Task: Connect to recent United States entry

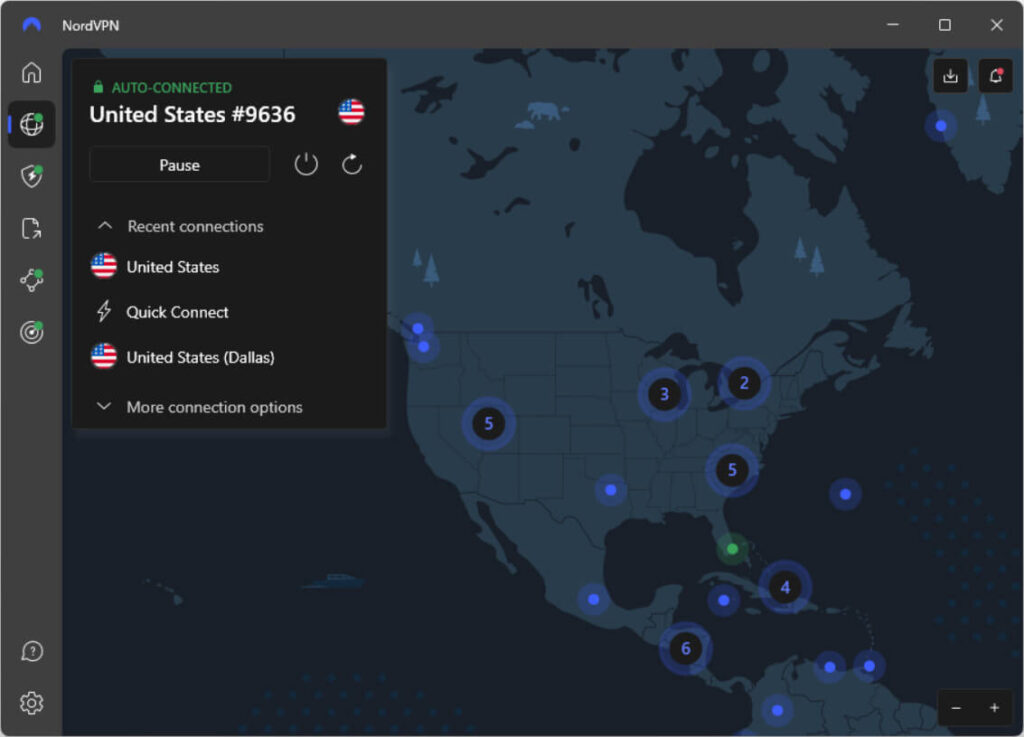Action: (x=155, y=266)
